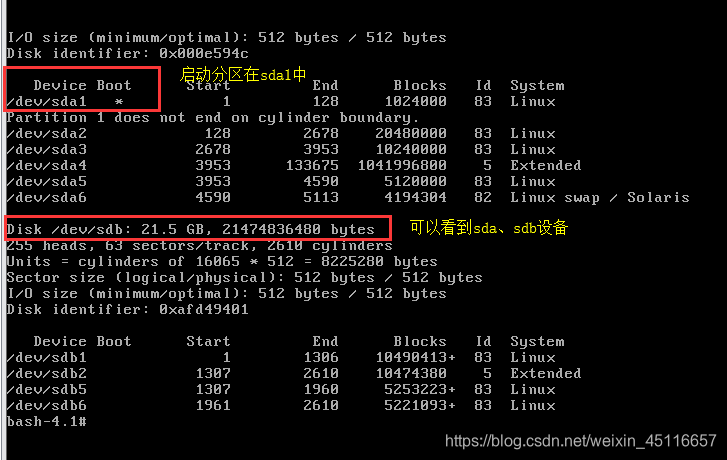Click the Disk identifier 0xafd49401 text
Viewport: 727px width, 460px height.
[x=128, y=309]
